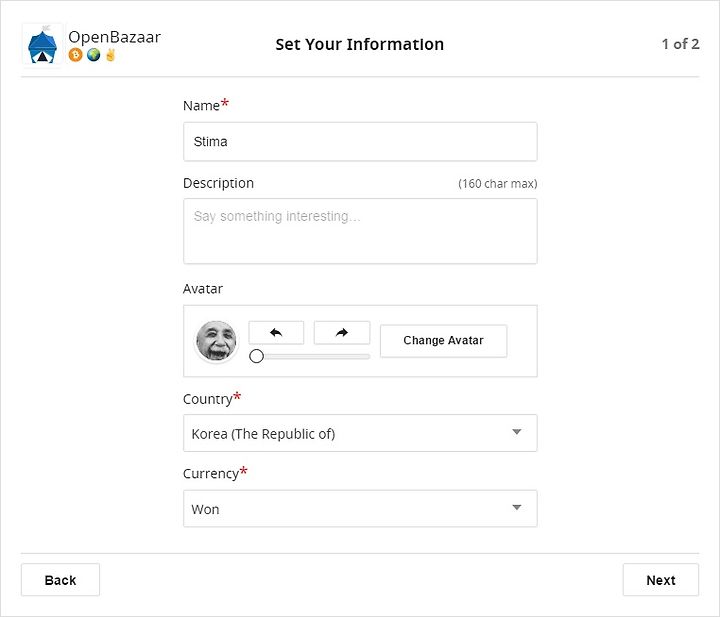Click the Einstein avatar thumbnail
Image resolution: width=720 pixels, height=617 pixels.
(216, 341)
